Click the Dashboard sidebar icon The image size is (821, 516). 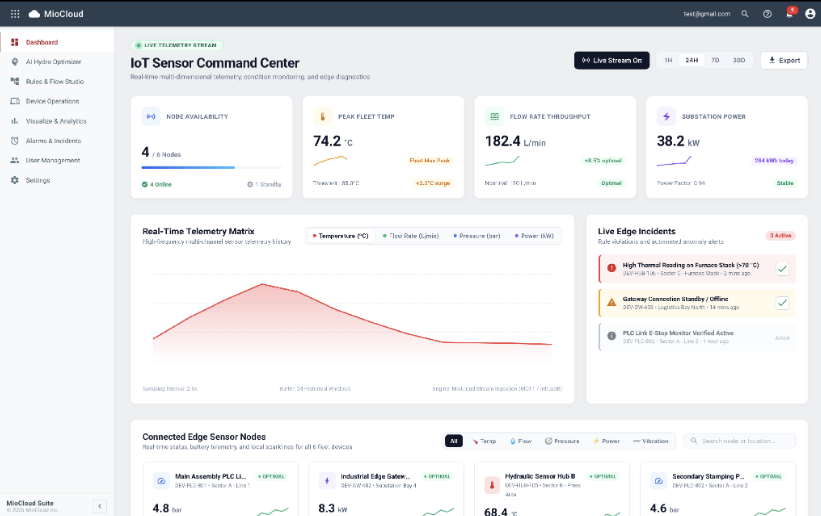pos(15,42)
